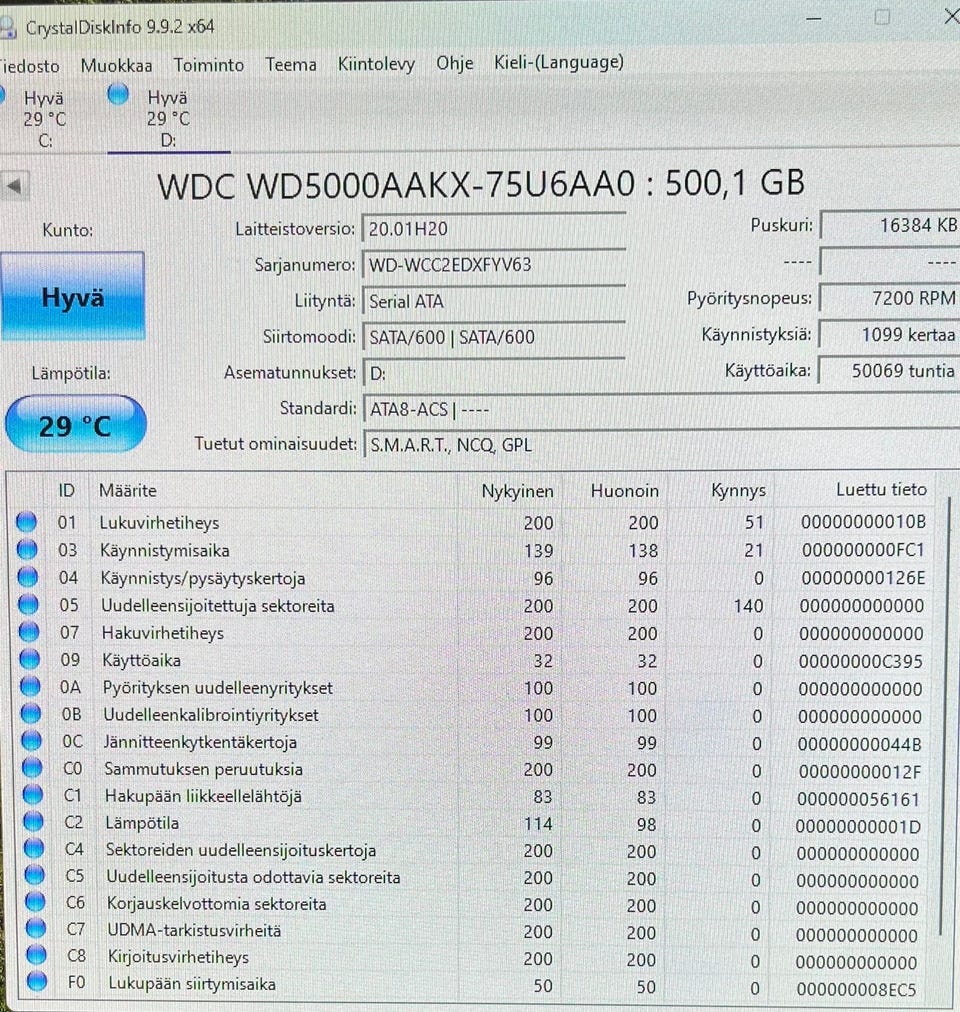Click the 29 °C temperature button
960x1012 pixels.
click(76, 425)
